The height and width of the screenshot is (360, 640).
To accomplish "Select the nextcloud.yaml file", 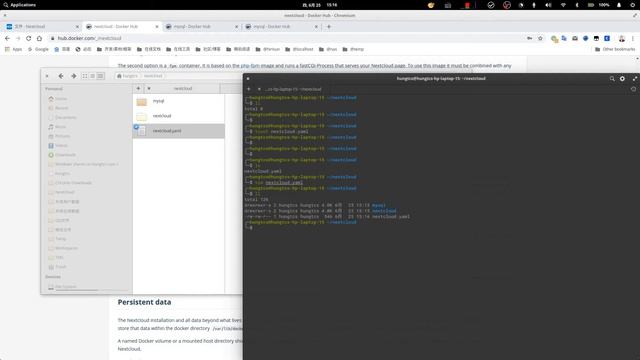I will tap(178, 131).
